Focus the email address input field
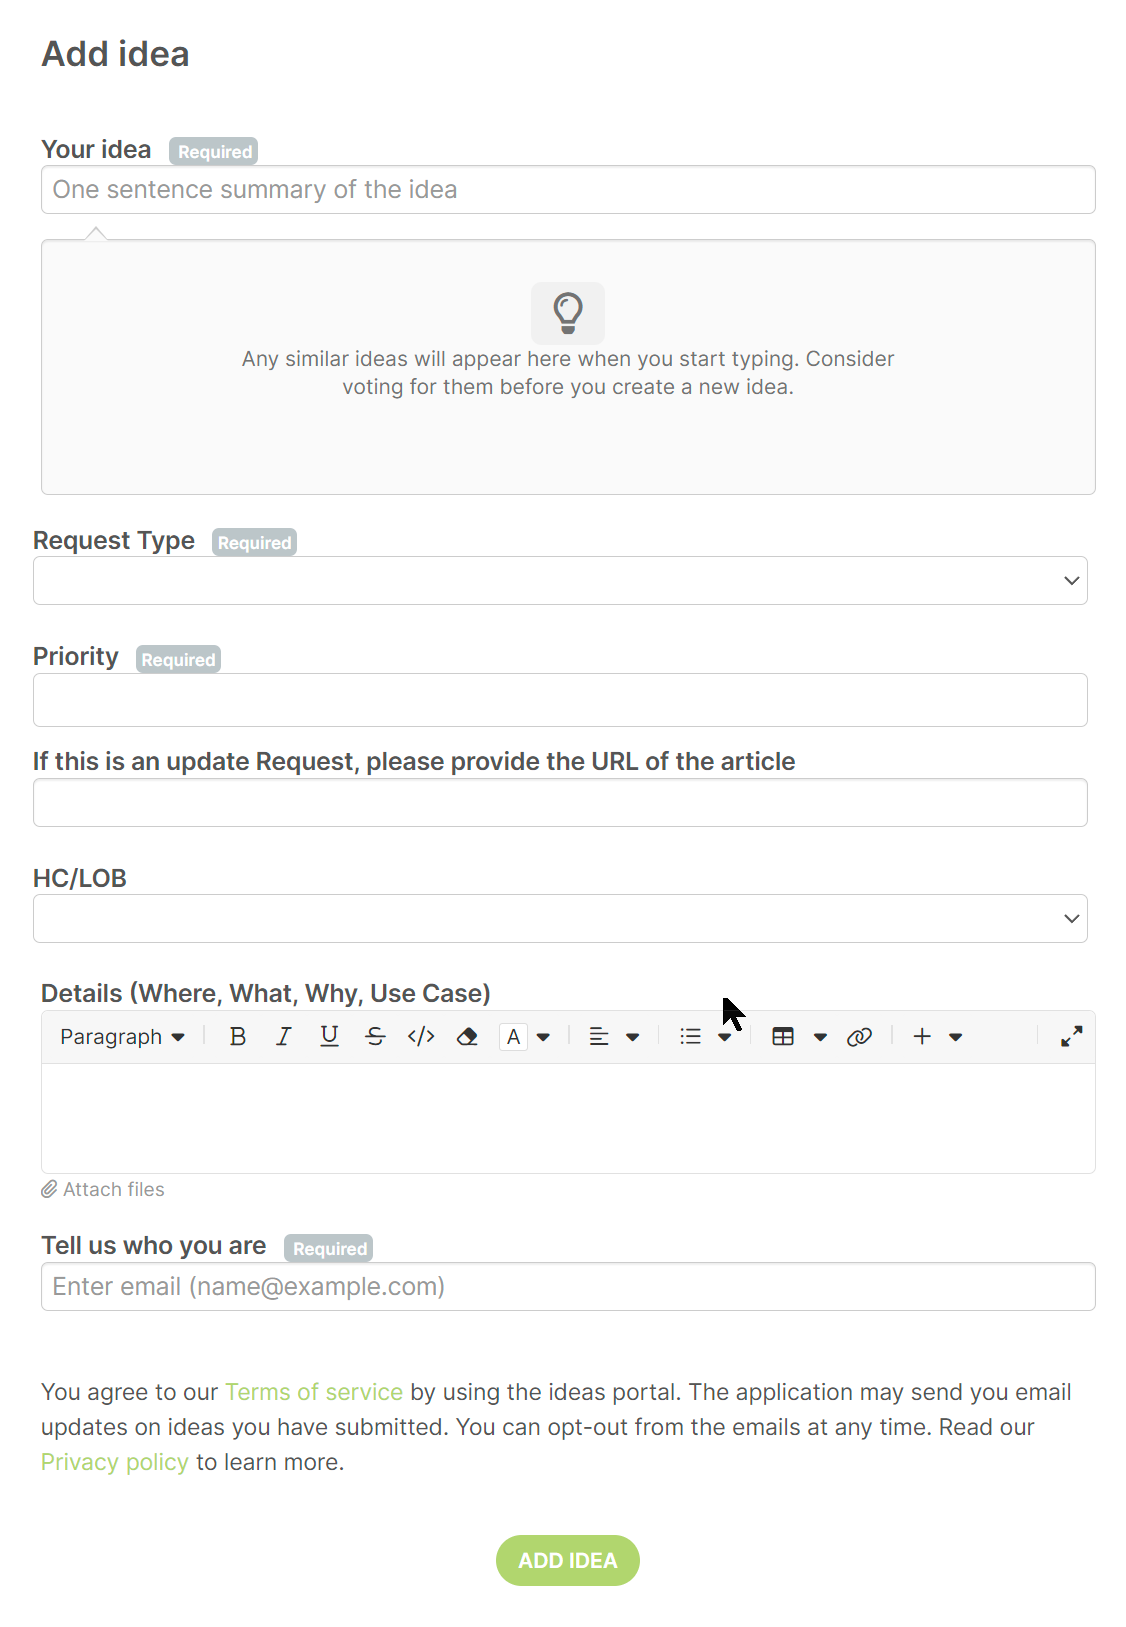The width and height of the screenshot is (1126, 1627). coord(568,1287)
